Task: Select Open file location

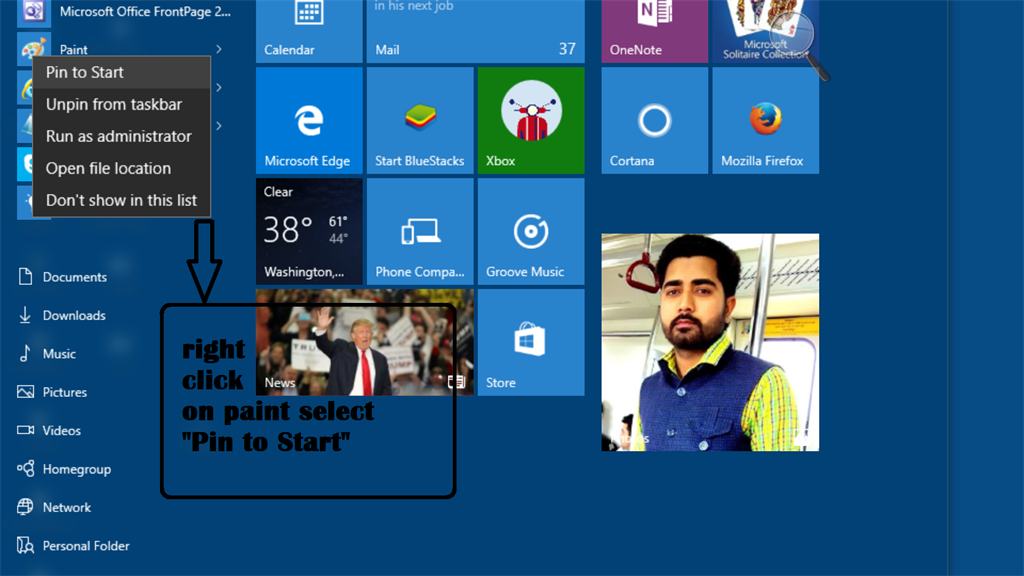Action: tap(121, 168)
